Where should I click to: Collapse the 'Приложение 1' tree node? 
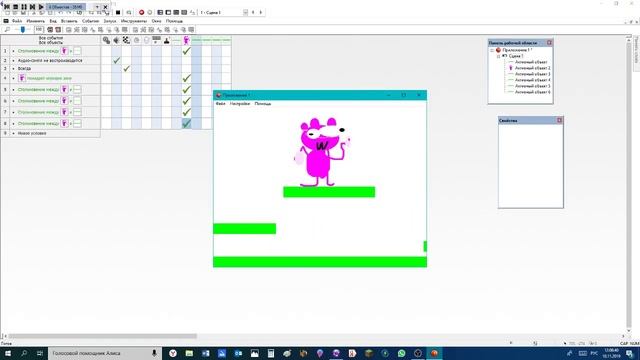coord(492,50)
